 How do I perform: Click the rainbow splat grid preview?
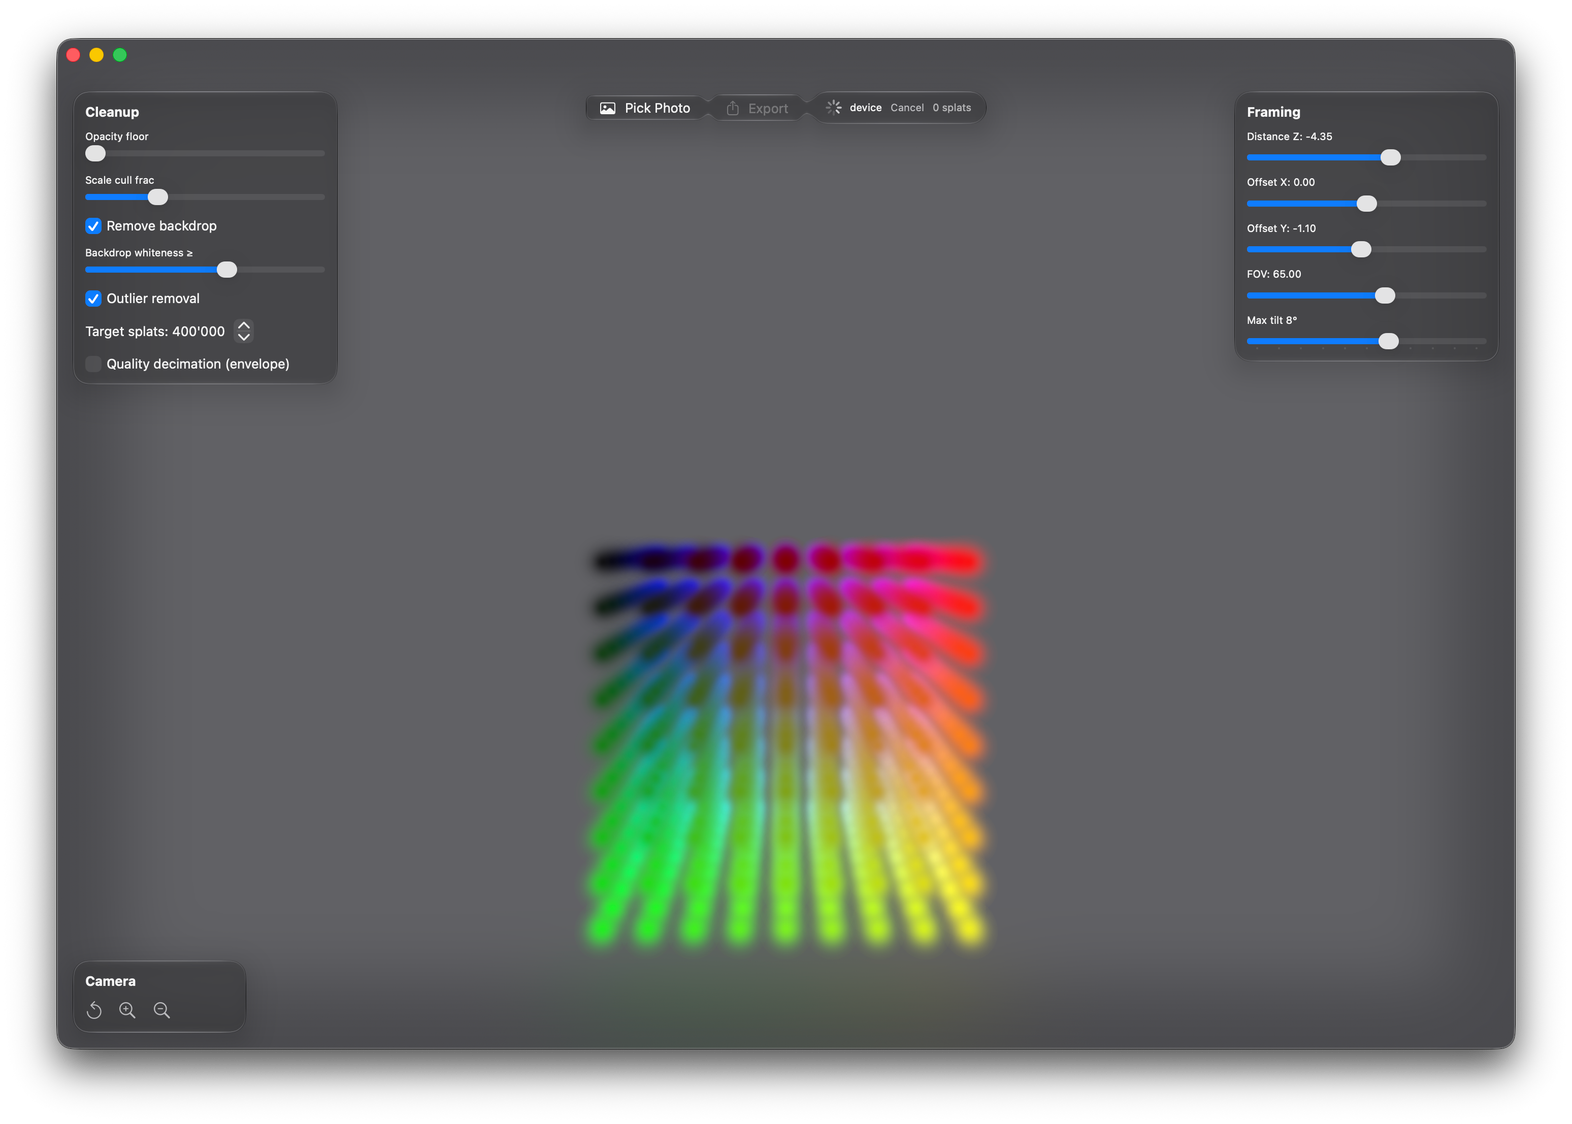pos(786,745)
